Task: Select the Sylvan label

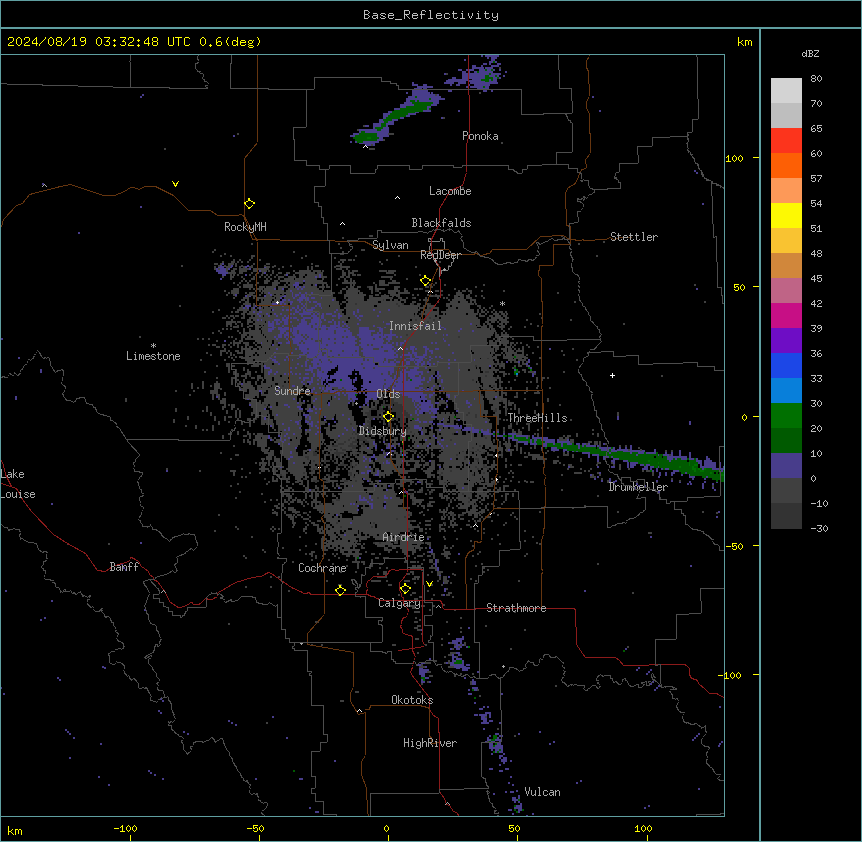Action: [x=390, y=245]
